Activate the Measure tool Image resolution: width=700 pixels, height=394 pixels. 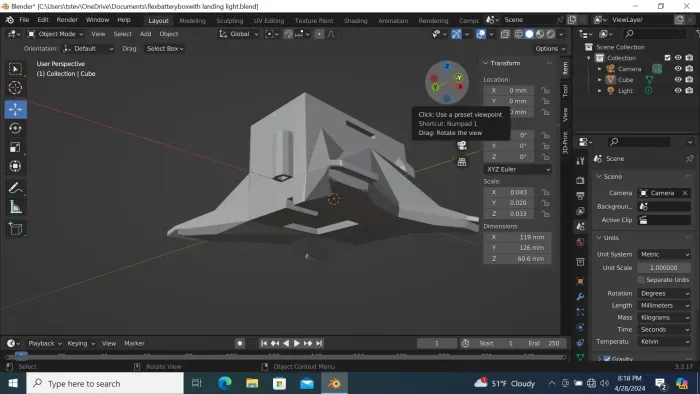click(x=16, y=207)
